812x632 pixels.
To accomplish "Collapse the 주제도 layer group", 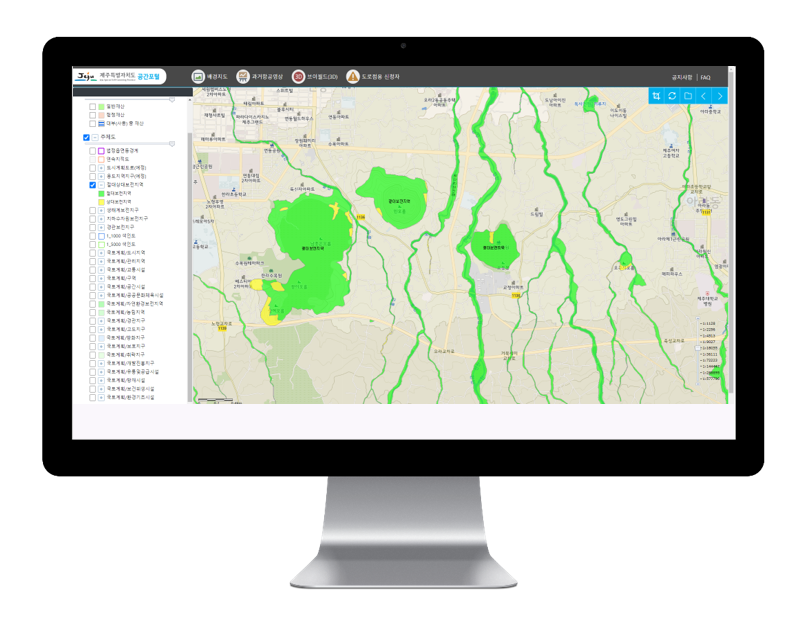I will pyautogui.click(x=95, y=137).
